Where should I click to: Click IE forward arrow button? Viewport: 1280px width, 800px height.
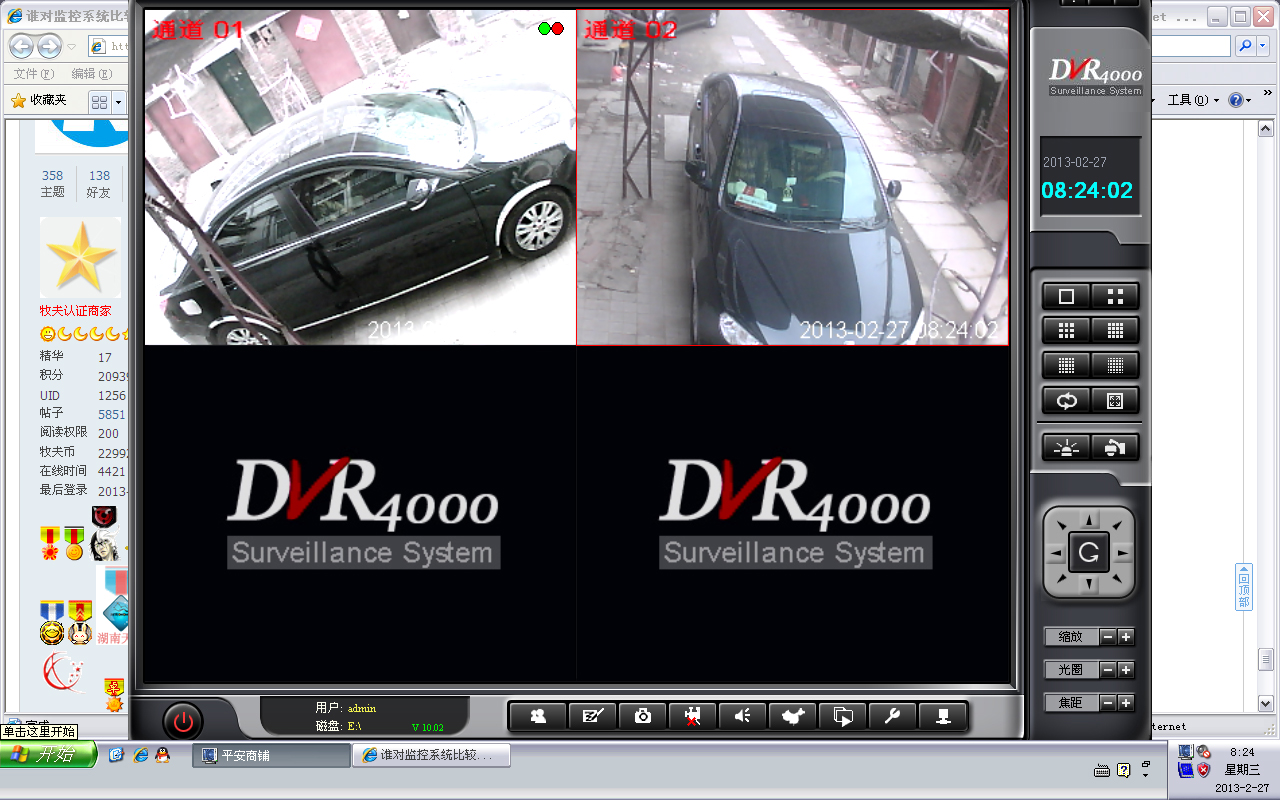[49, 46]
